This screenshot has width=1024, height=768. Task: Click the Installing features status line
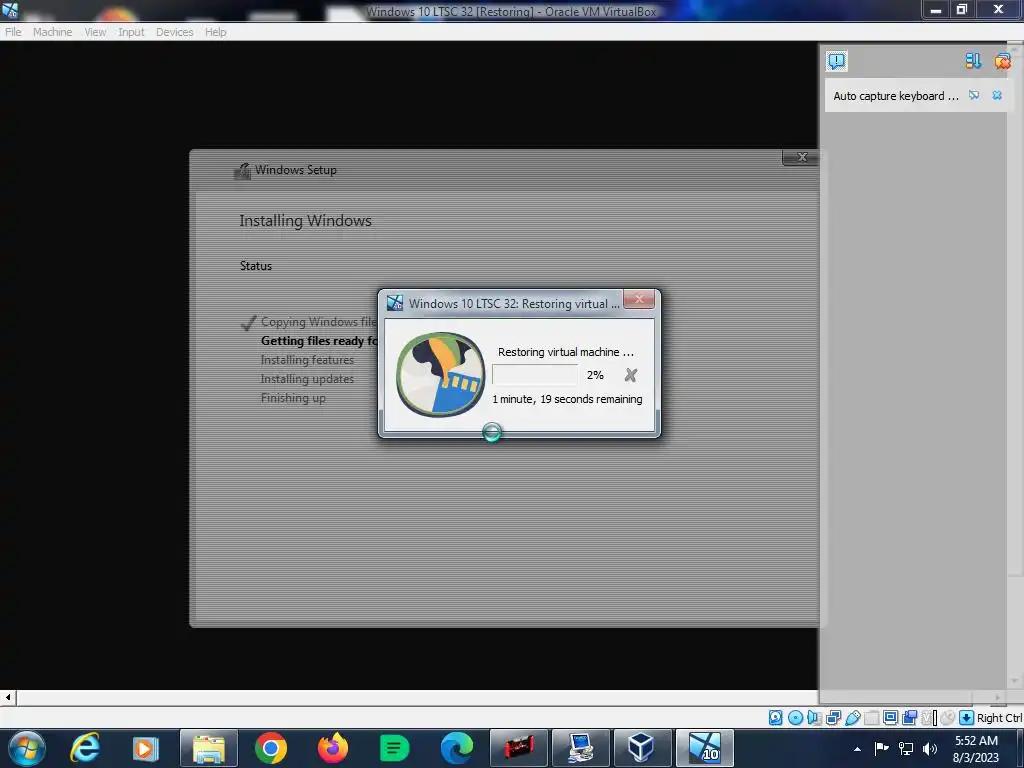tap(307, 360)
